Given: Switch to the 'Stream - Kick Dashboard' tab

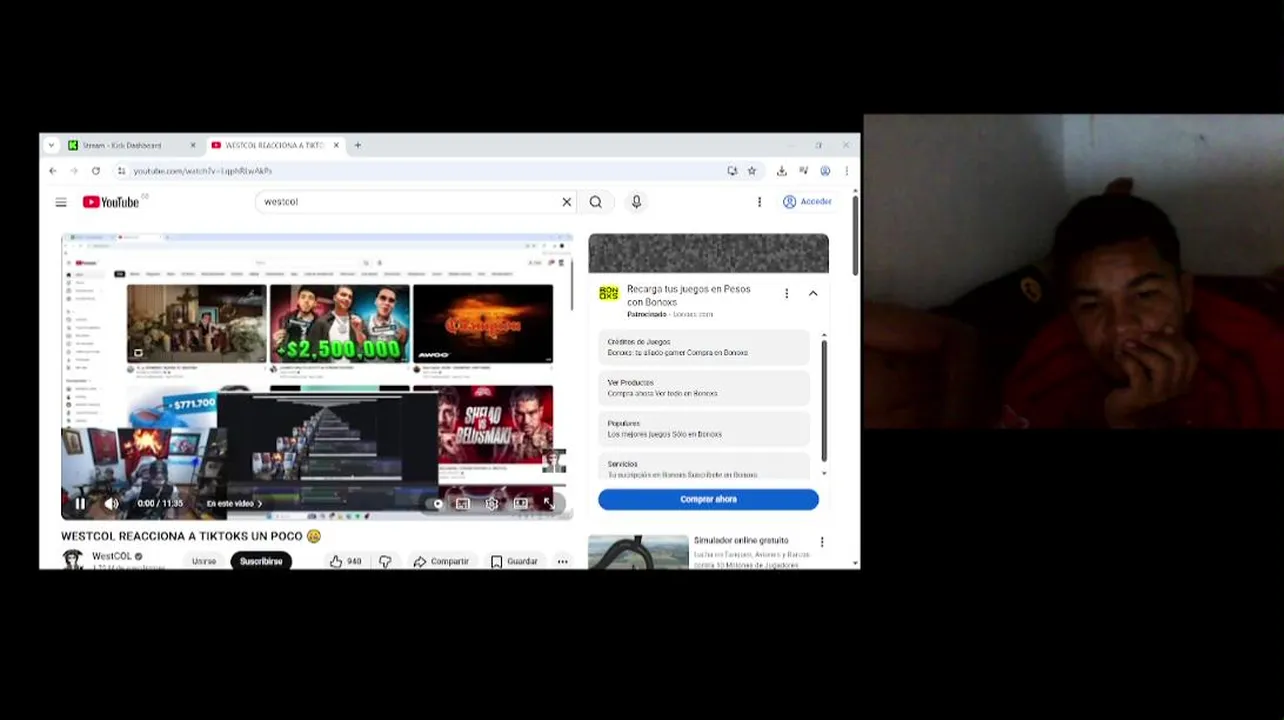Looking at the screenshot, I should pos(122,145).
